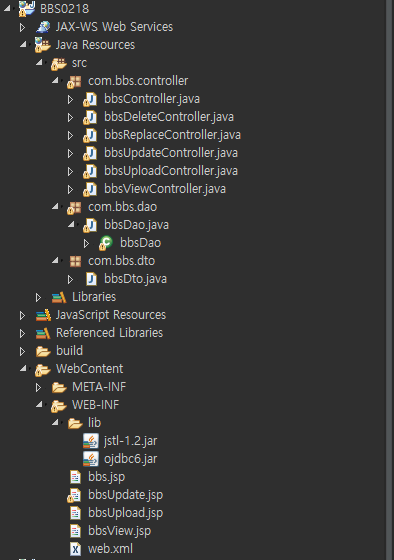Select the bbsView.jsp file
Screen dimensions: 394x560
click(119, 531)
